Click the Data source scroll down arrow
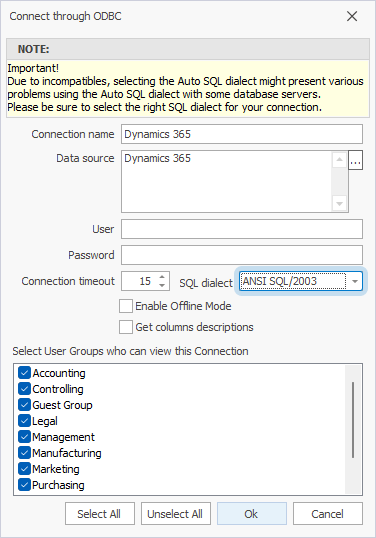Image resolution: width=376 pixels, height=538 pixels. [340, 203]
